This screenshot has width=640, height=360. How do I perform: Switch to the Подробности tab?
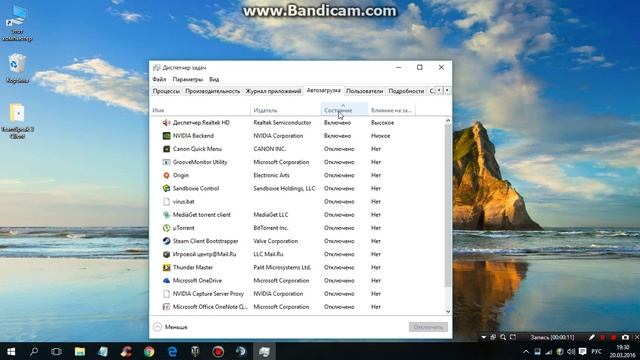click(406, 91)
